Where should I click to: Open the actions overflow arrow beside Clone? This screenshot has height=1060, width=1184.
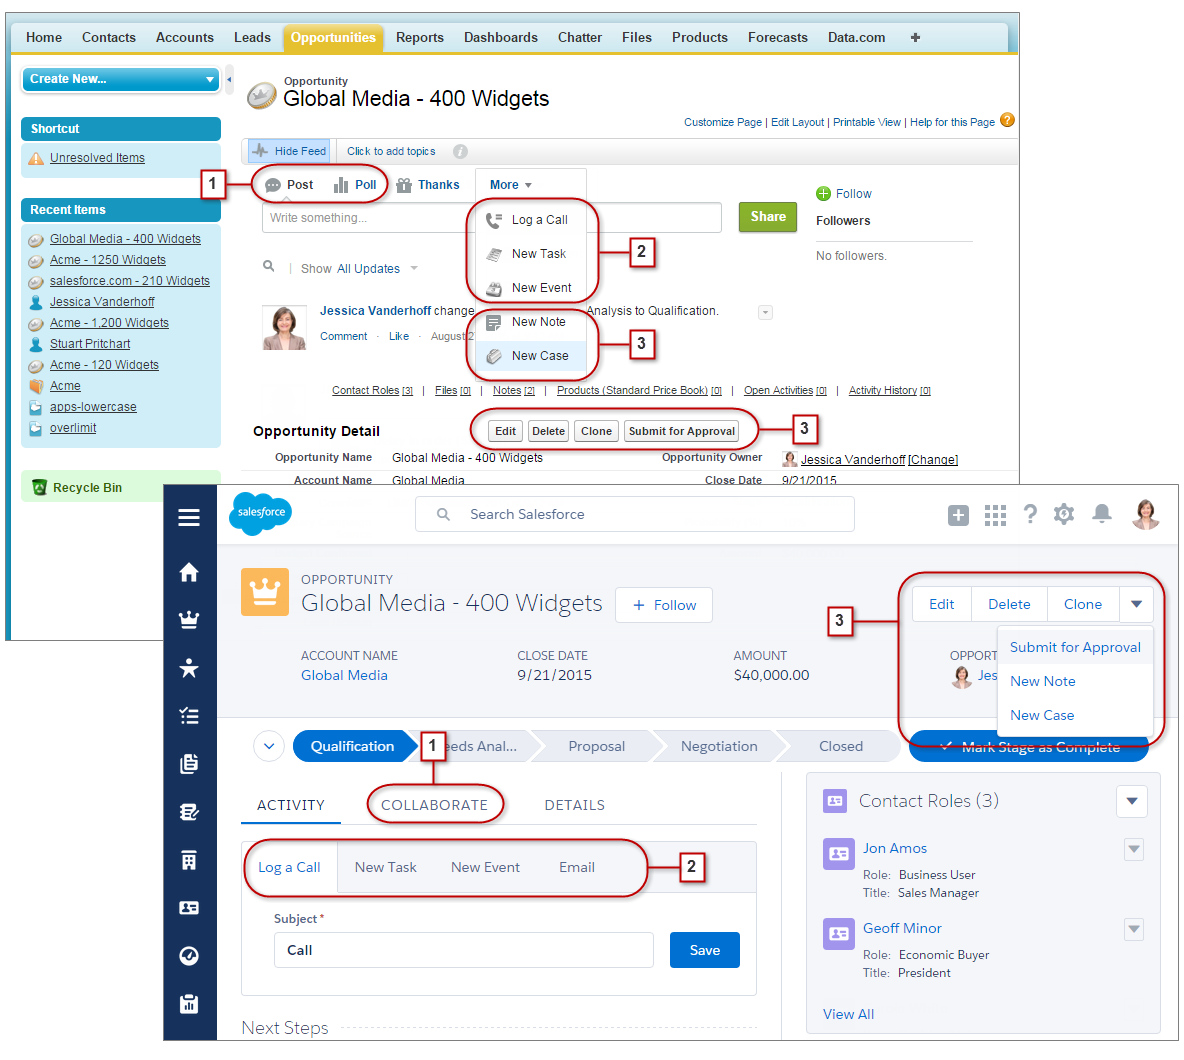1136,604
